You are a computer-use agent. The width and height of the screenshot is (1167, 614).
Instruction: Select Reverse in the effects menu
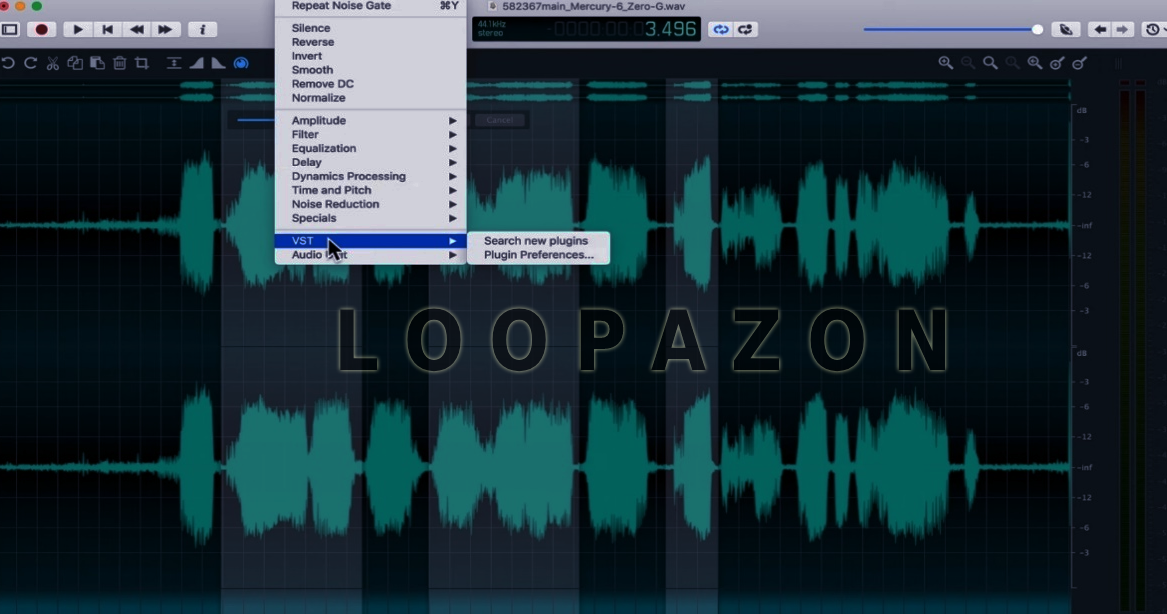coord(313,42)
